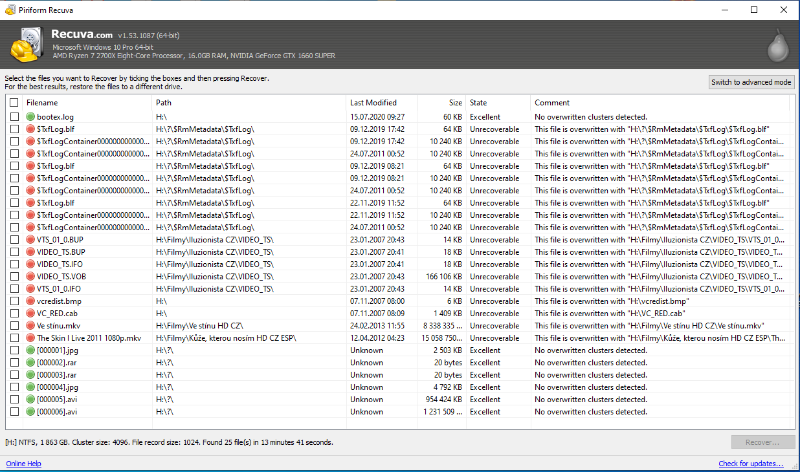The width and height of the screenshot is (800, 472).
Task: Sort by Last Modified column header
Action: click(373, 103)
